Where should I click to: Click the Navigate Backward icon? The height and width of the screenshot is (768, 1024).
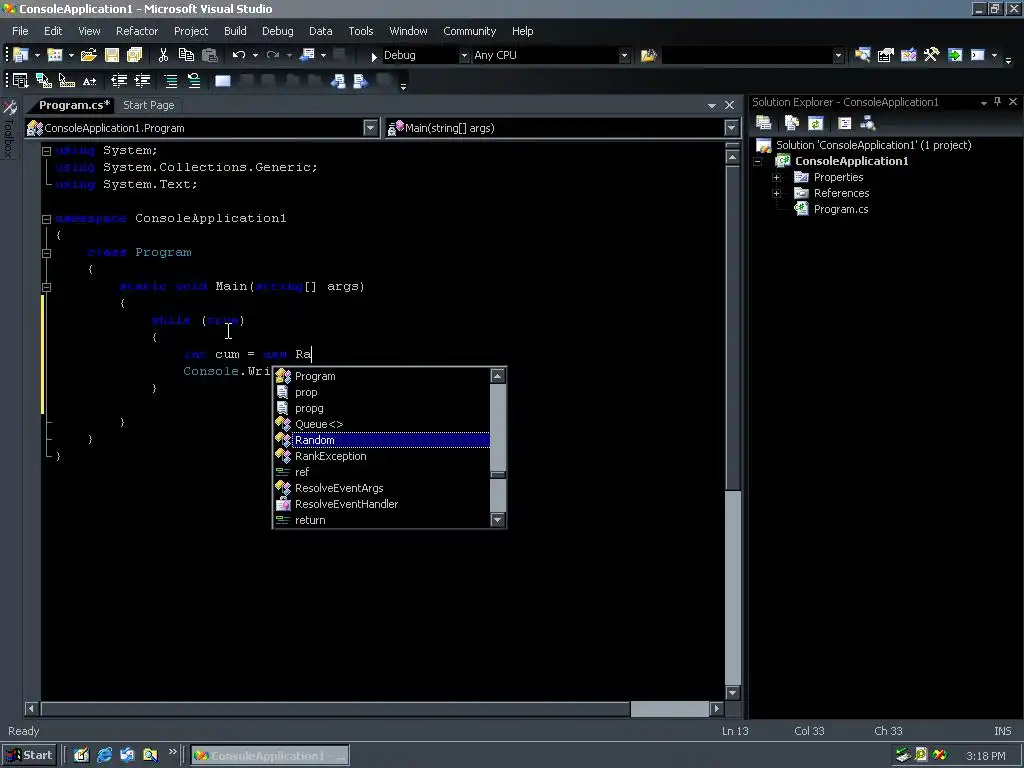307,56
